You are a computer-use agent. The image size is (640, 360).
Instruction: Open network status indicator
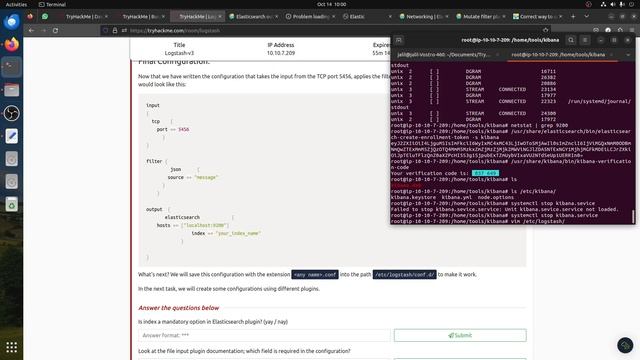pos(603,4)
